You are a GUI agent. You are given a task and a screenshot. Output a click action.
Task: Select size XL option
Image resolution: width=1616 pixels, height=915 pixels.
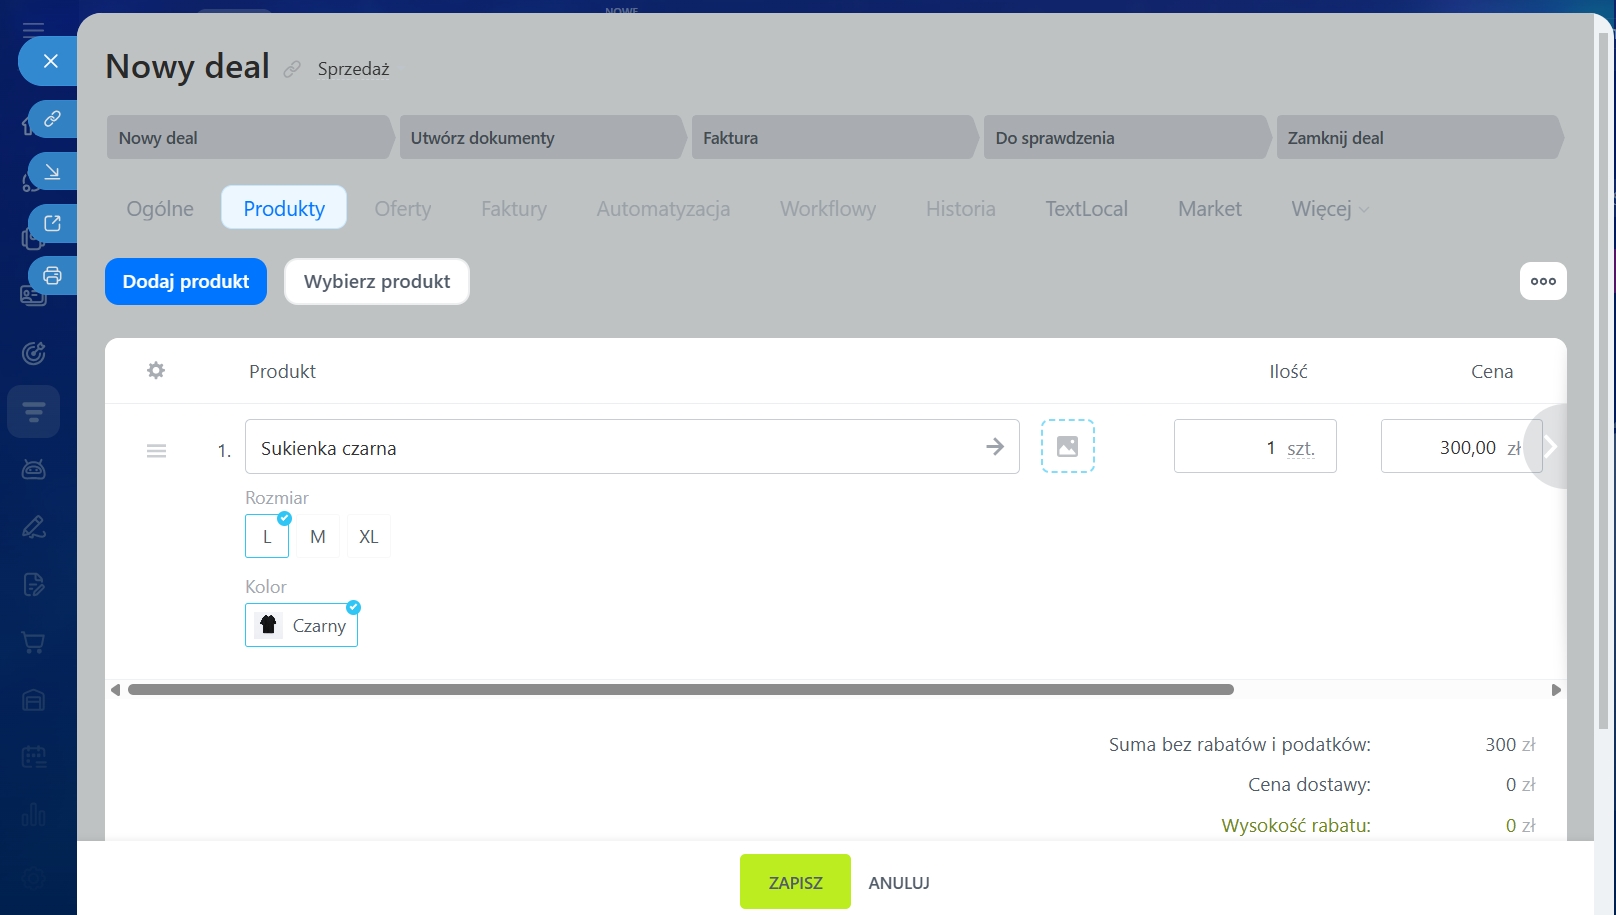368,537
